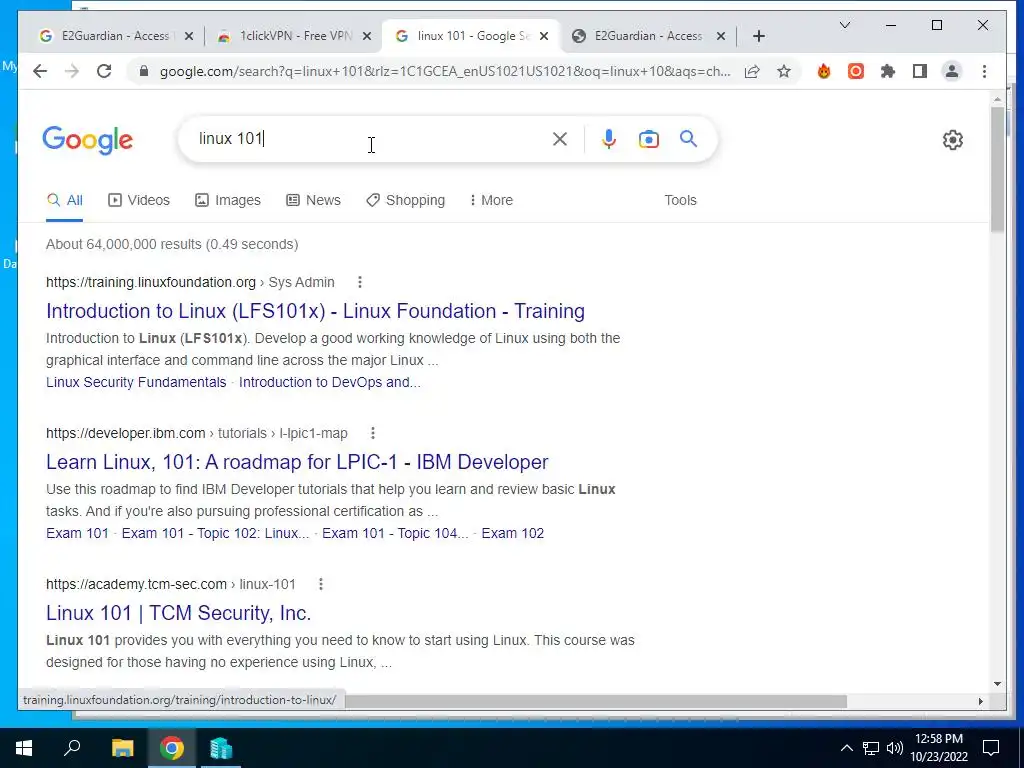Expand the More search filters menu
The width and height of the screenshot is (1024, 768).
[491, 200]
